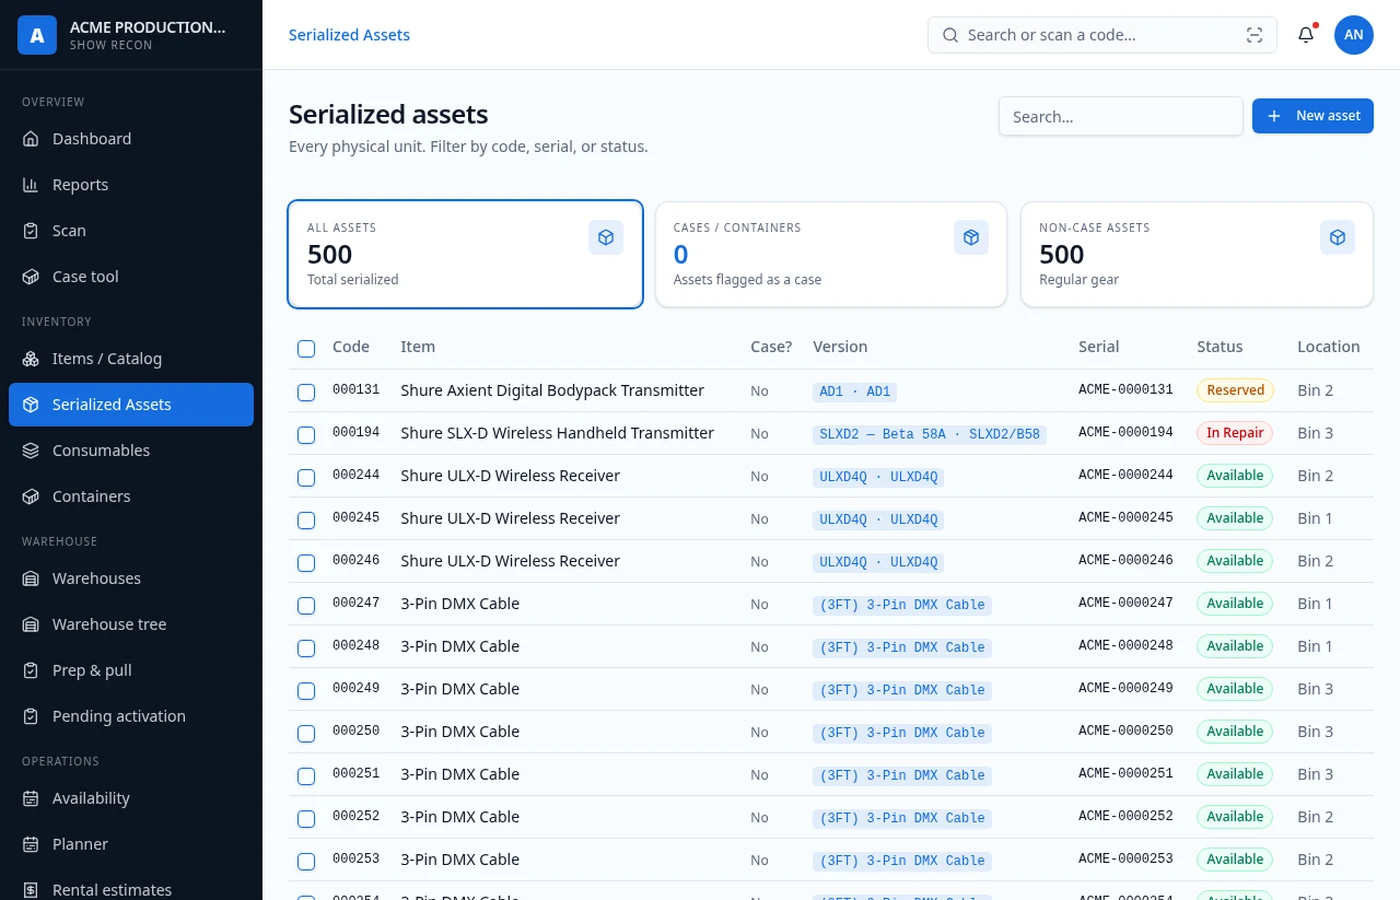Click the AD1 · AD1 version tag

pyautogui.click(x=855, y=391)
